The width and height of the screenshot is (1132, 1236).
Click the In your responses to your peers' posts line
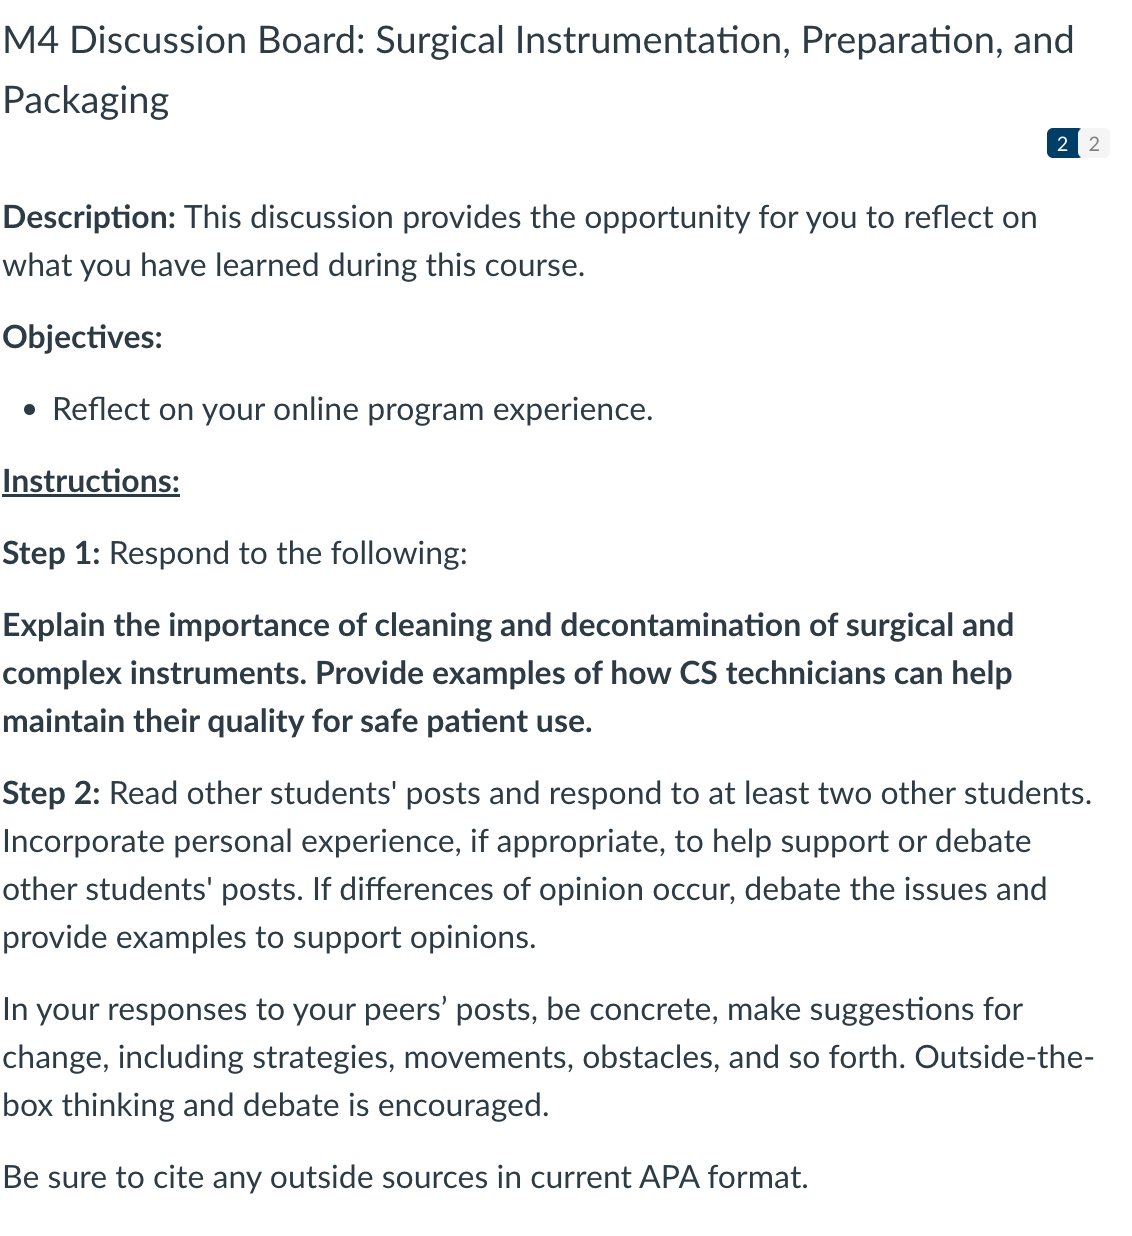click(x=512, y=1009)
